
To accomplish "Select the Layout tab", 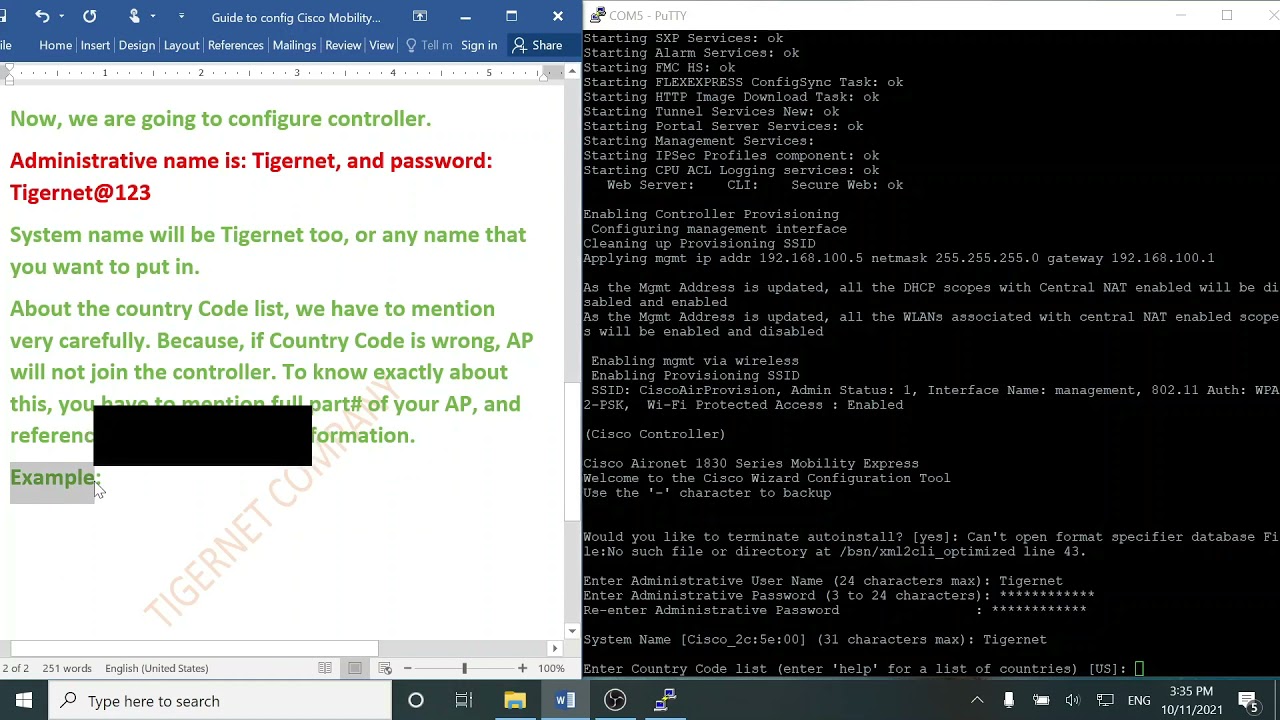I will click(x=181, y=45).
